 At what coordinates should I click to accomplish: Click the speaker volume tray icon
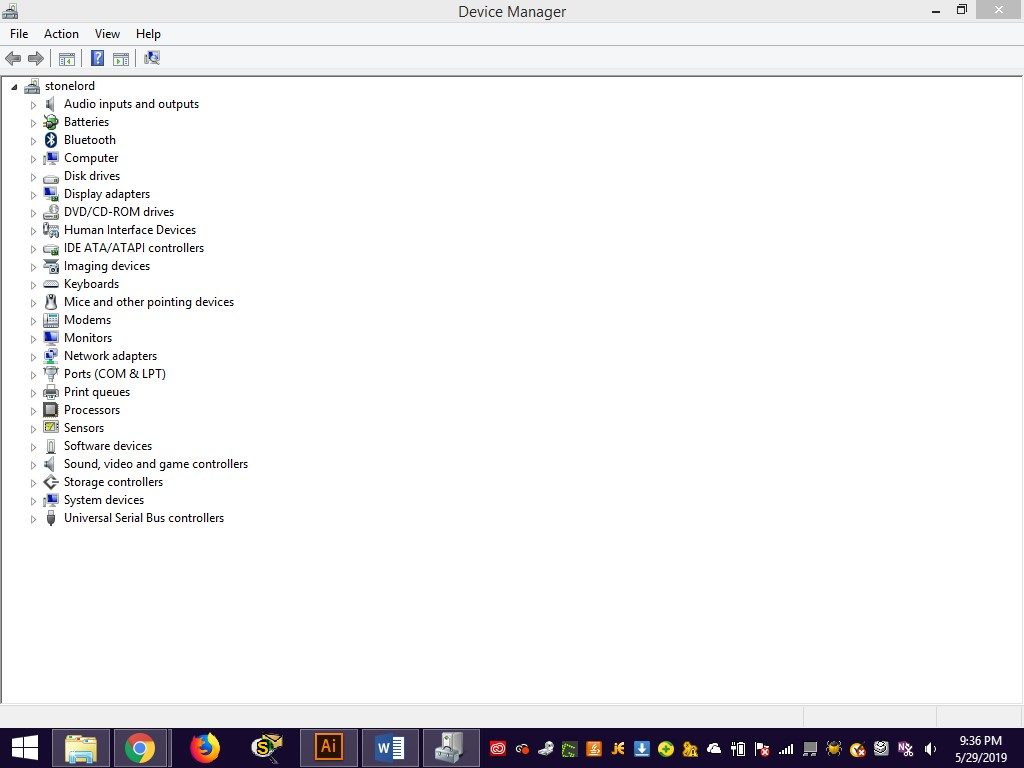tap(931, 748)
